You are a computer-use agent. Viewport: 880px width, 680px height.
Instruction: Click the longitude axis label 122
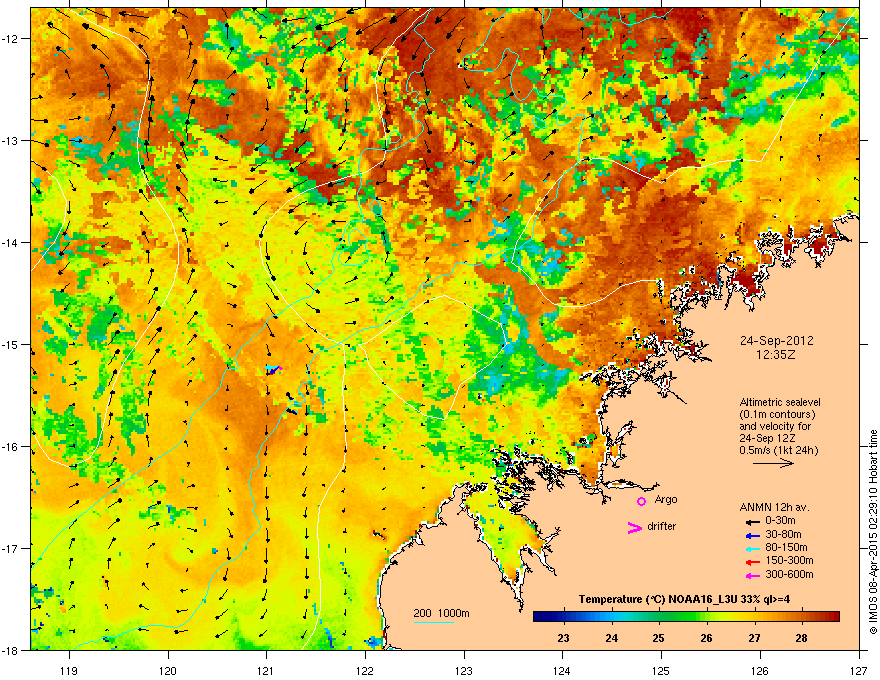pos(365,670)
